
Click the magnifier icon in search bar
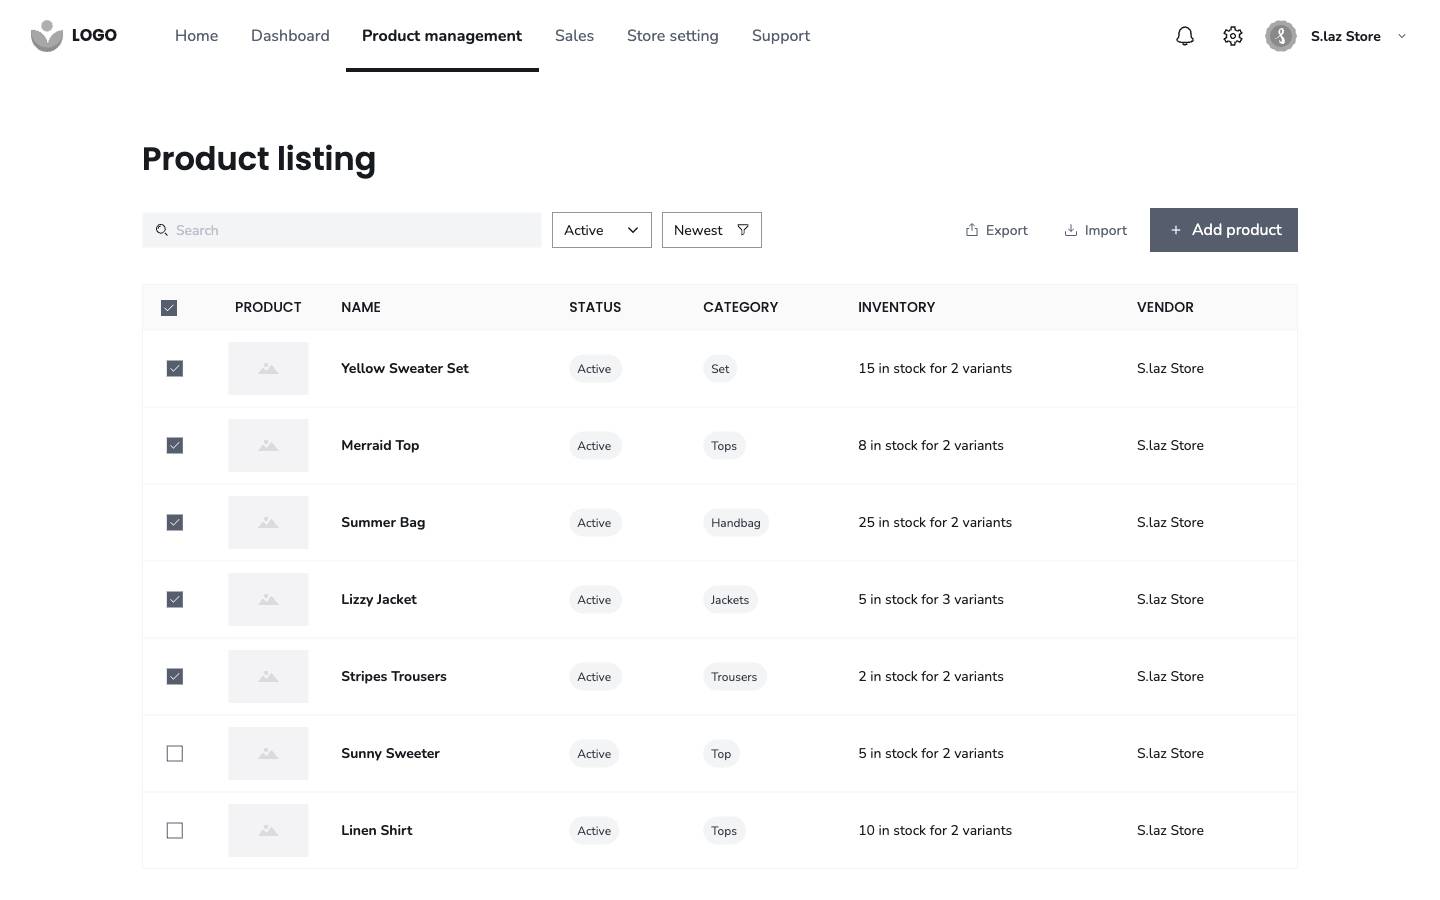click(x=162, y=230)
